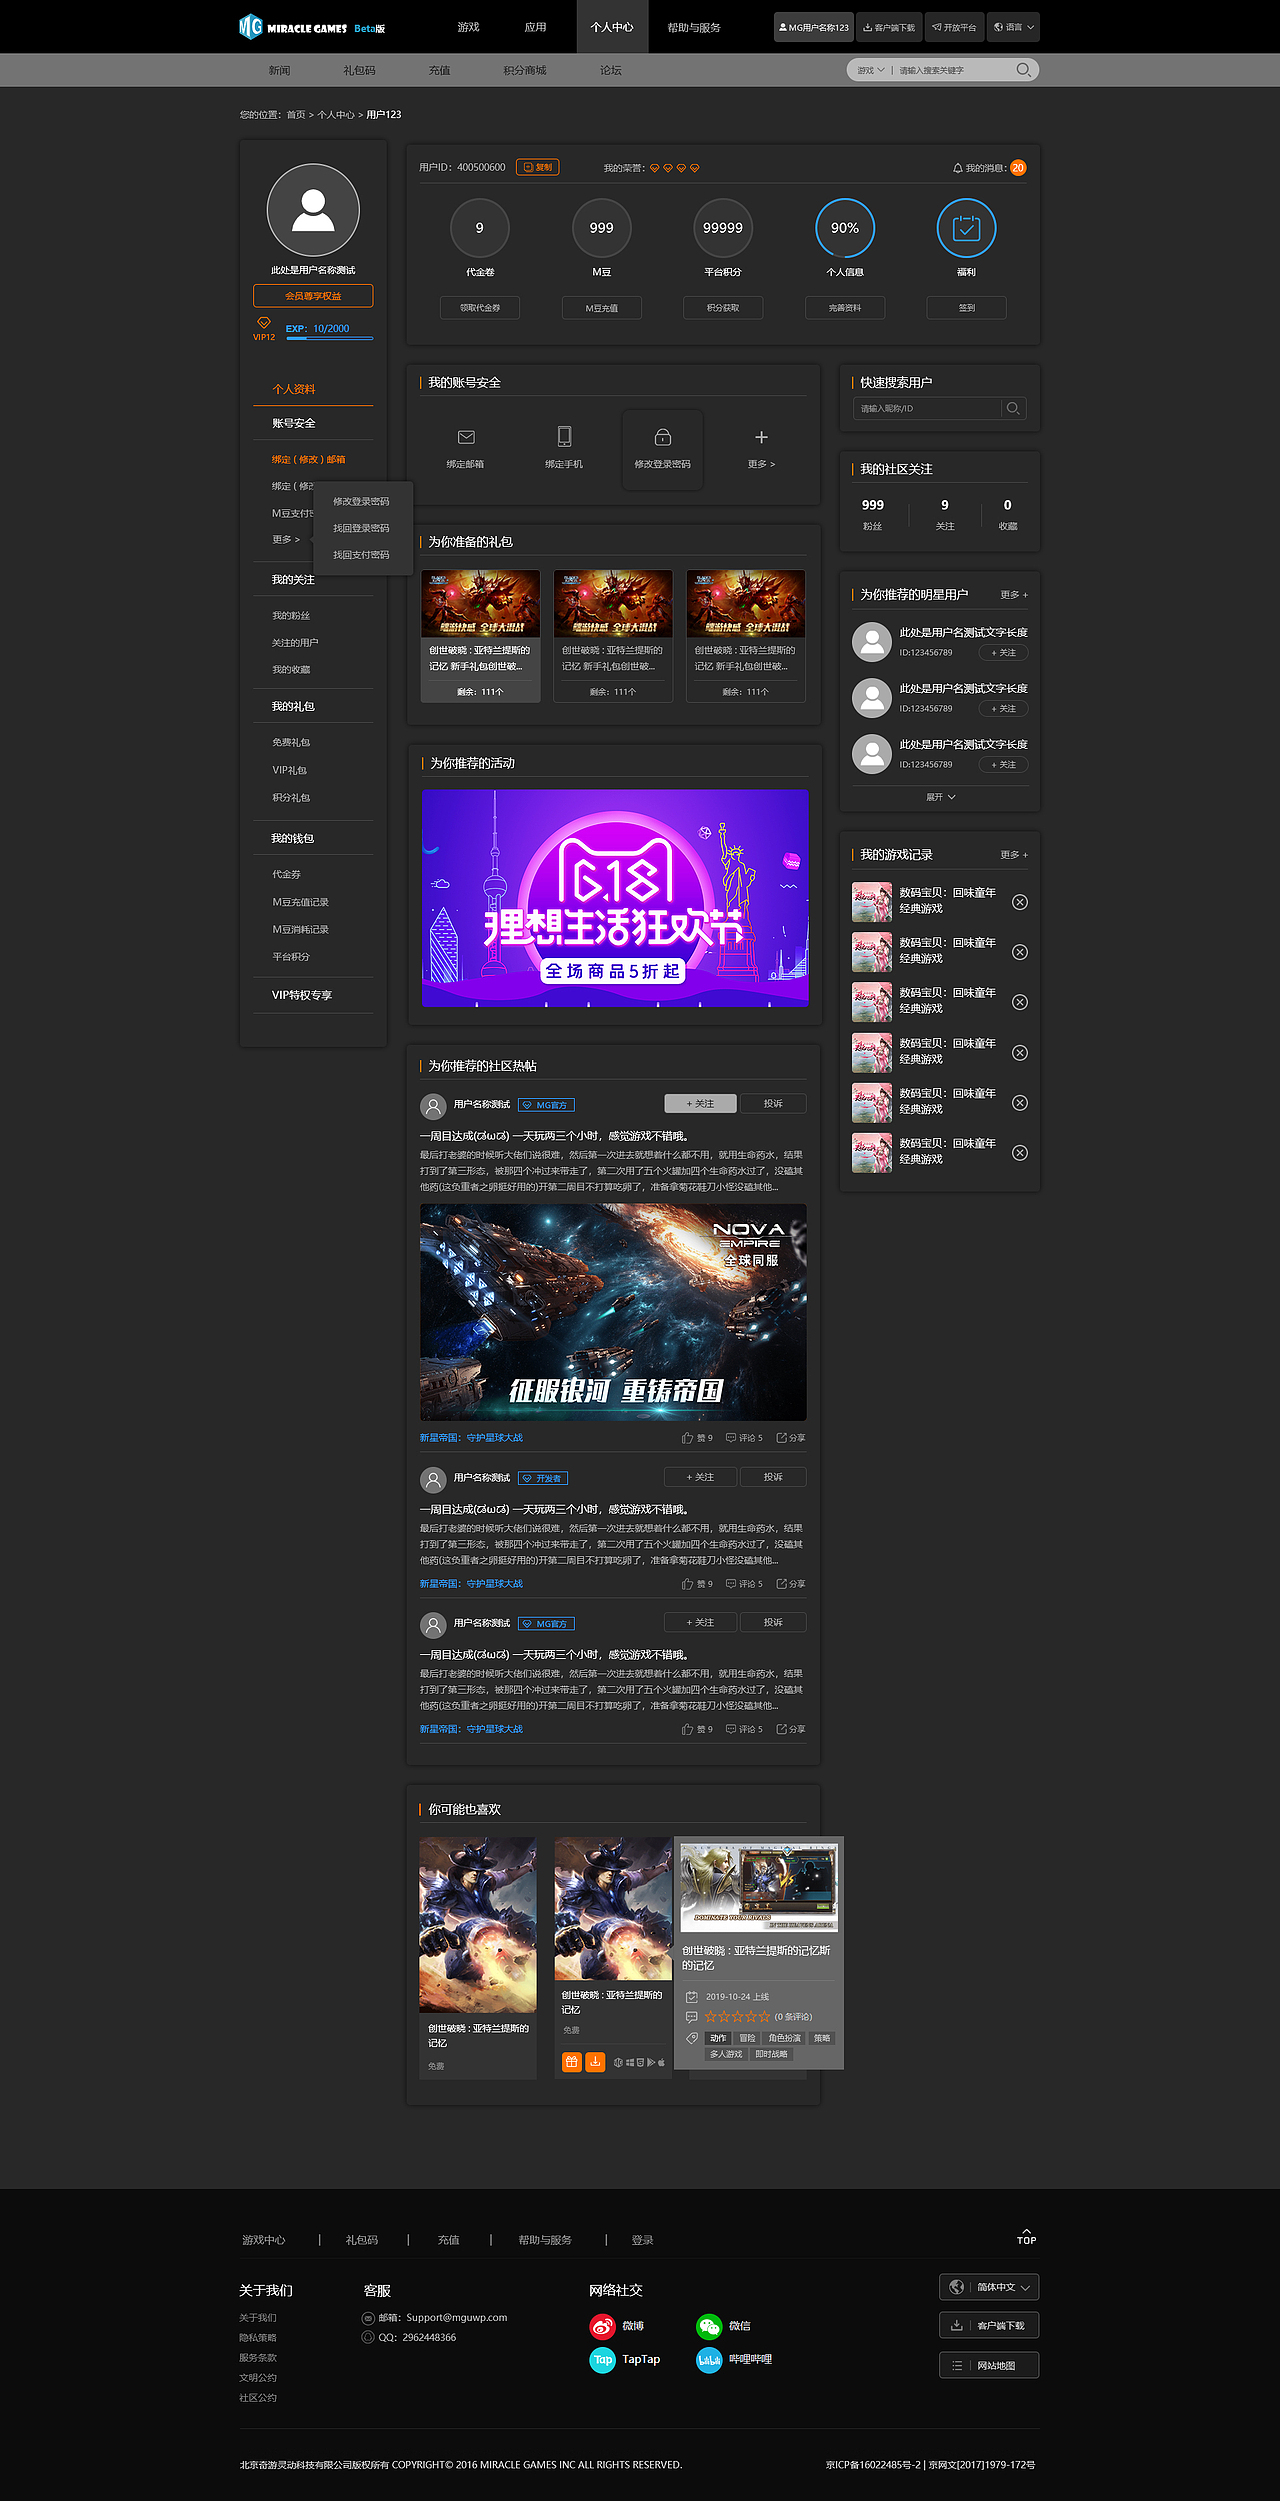Follow the first star user with 关注
Screen dimensions: 1280x2501
pos(1003,653)
